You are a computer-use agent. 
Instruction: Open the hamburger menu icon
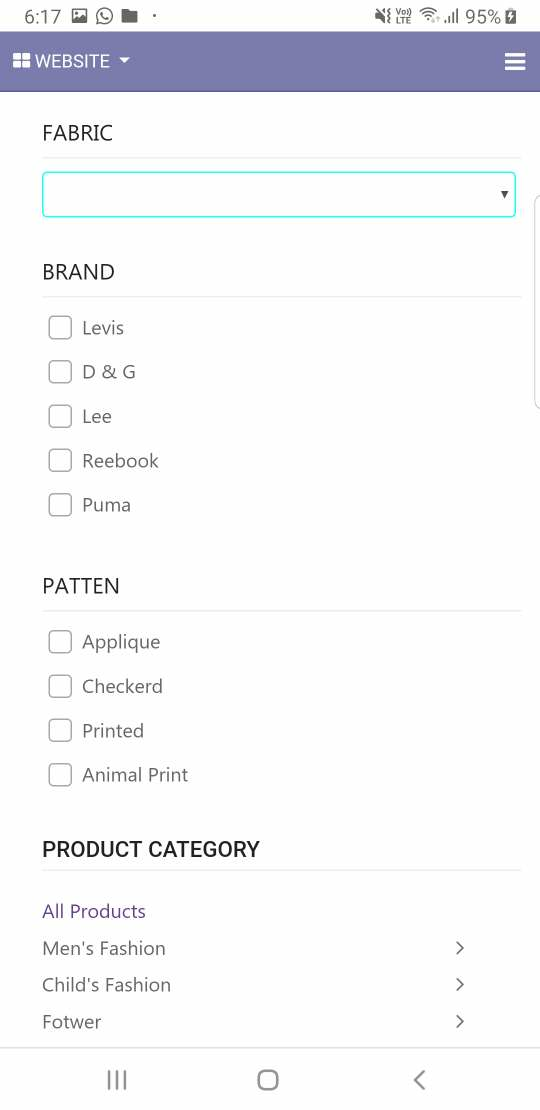[515, 62]
